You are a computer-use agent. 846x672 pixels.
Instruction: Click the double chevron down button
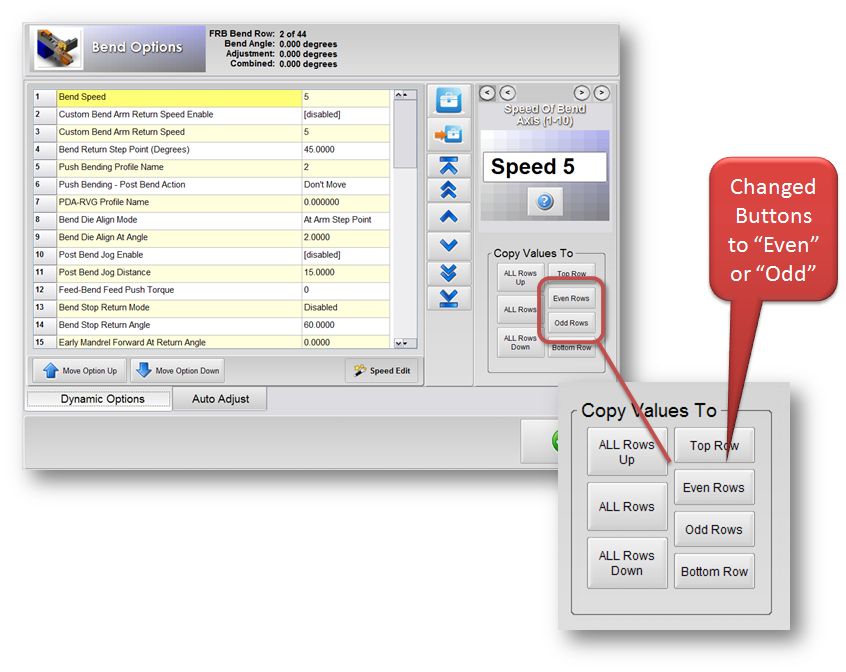click(x=449, y=272)
